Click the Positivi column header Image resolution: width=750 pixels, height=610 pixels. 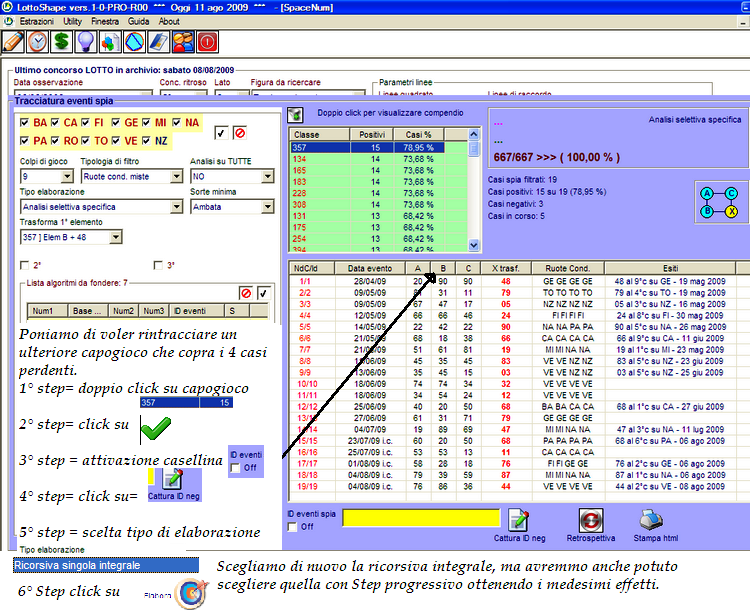(372, 134)
